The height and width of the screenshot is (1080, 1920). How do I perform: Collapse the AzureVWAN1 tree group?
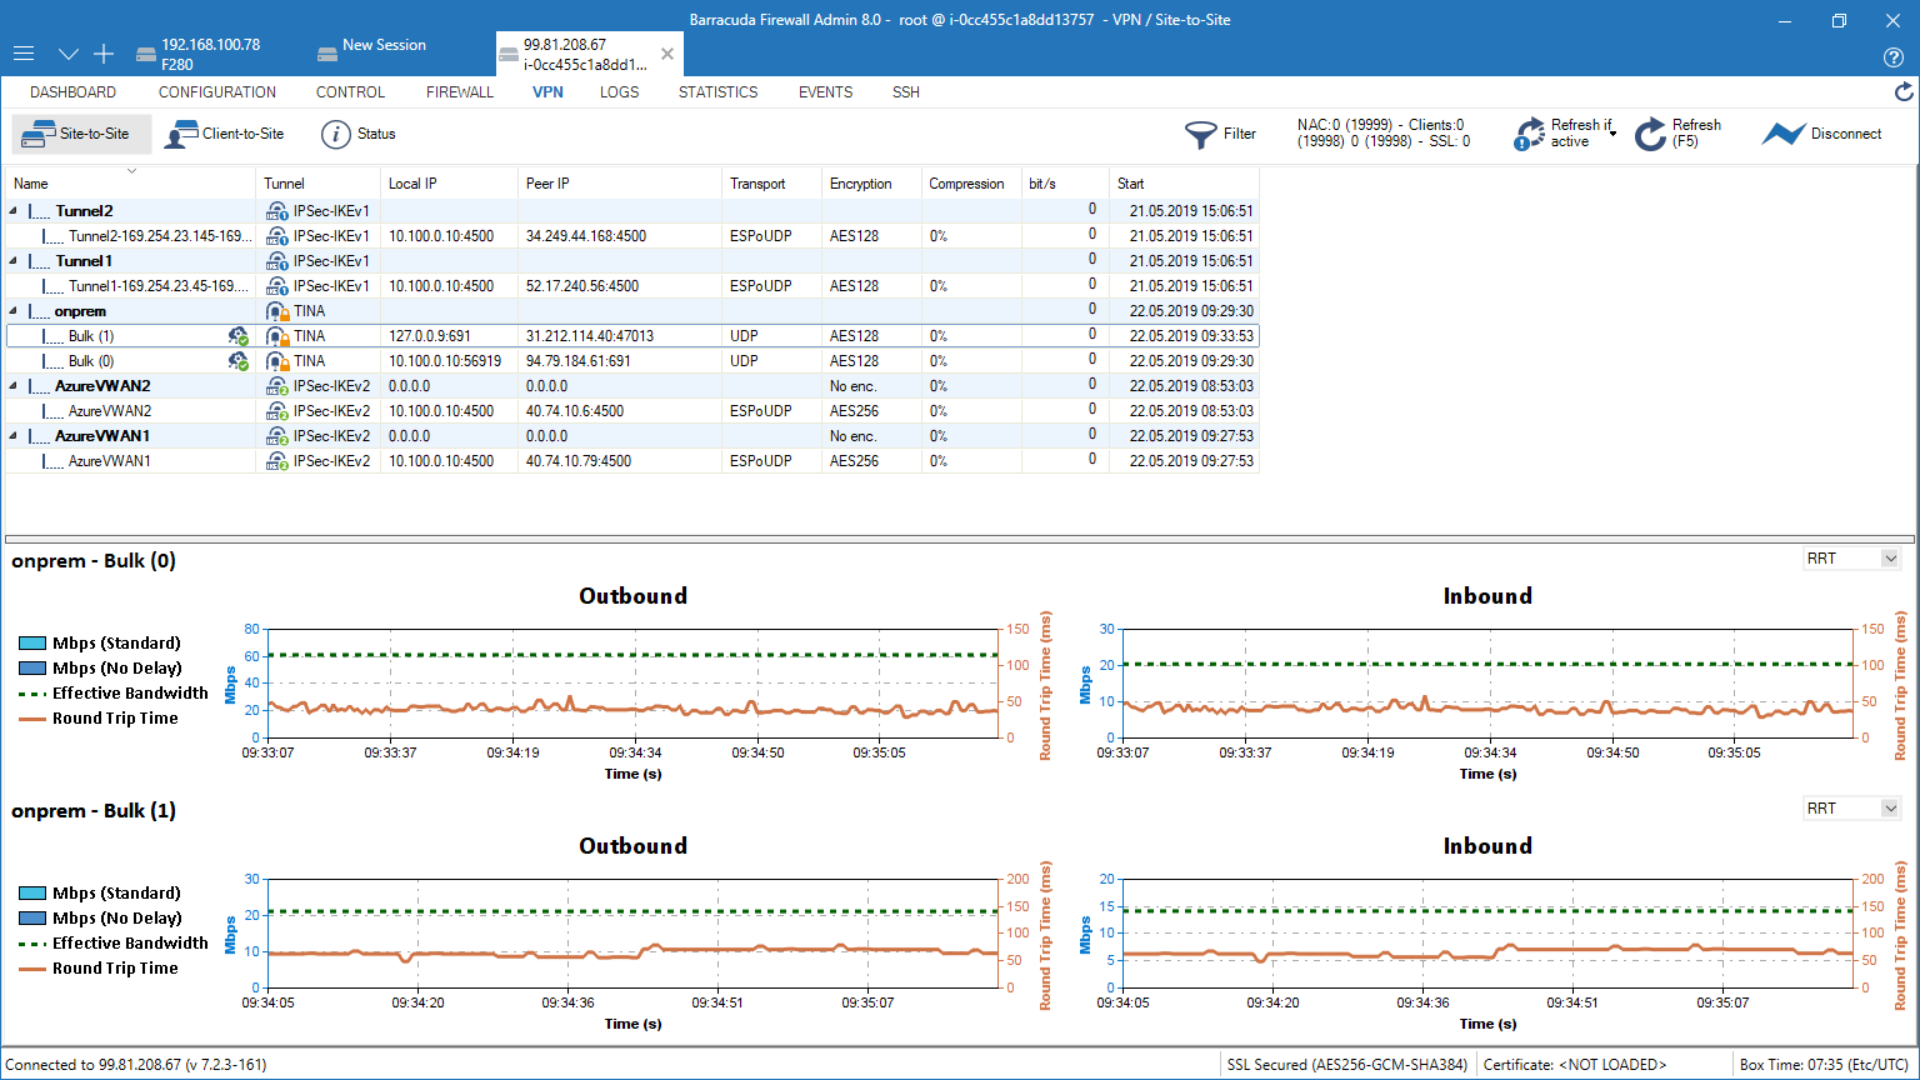pos(13,436)
